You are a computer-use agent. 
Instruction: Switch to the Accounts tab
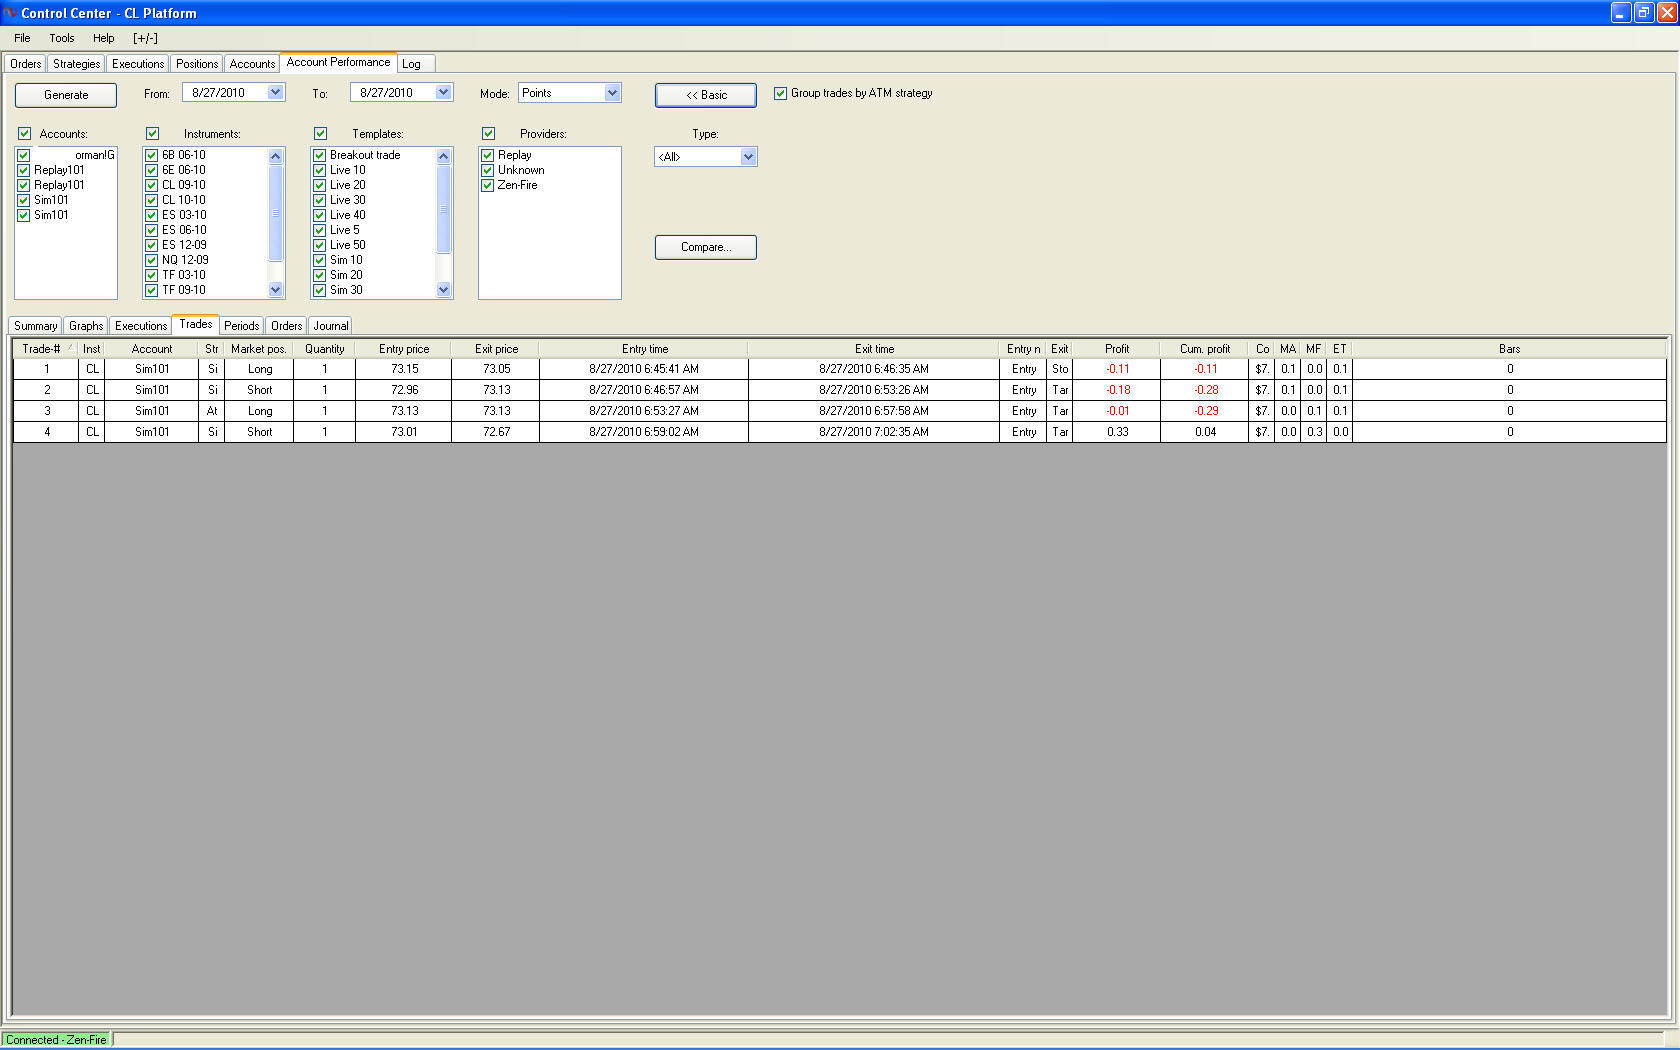tap(252, 64)
